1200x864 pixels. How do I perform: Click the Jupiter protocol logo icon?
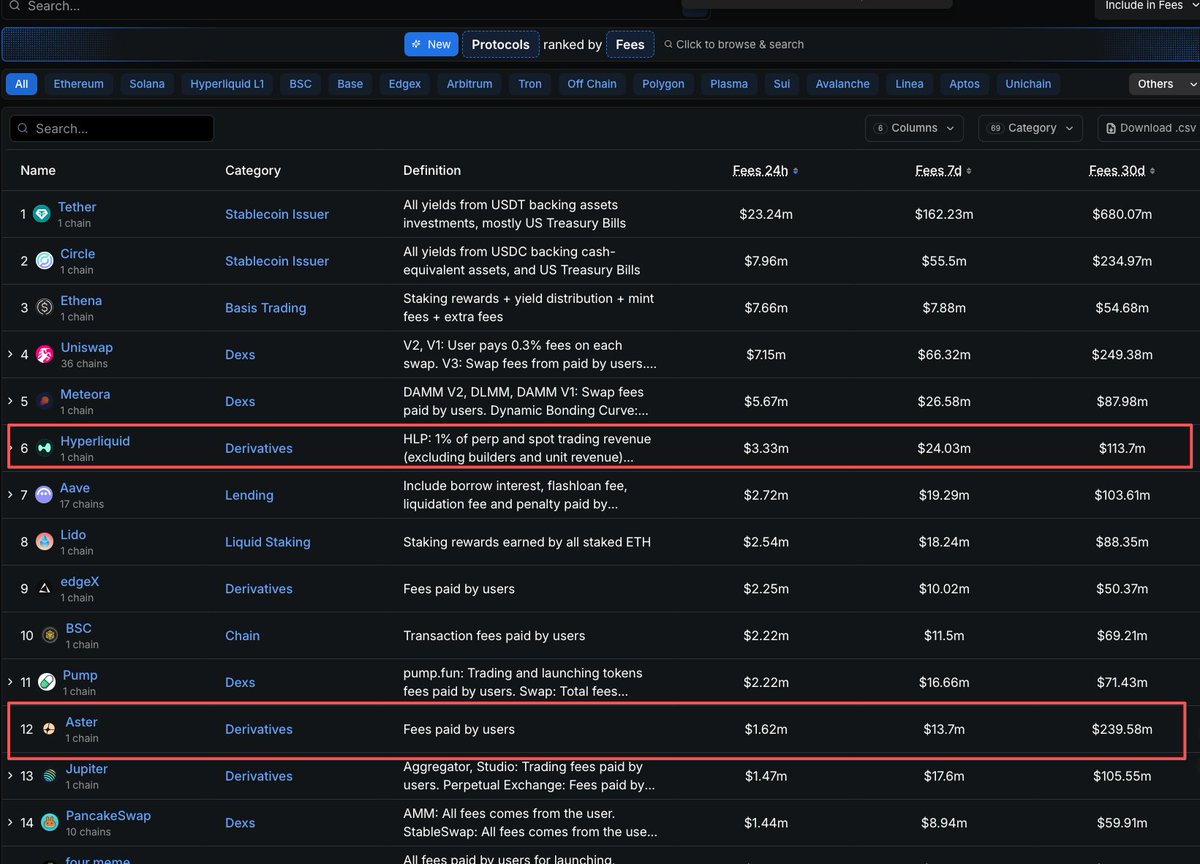pos(50,776)
